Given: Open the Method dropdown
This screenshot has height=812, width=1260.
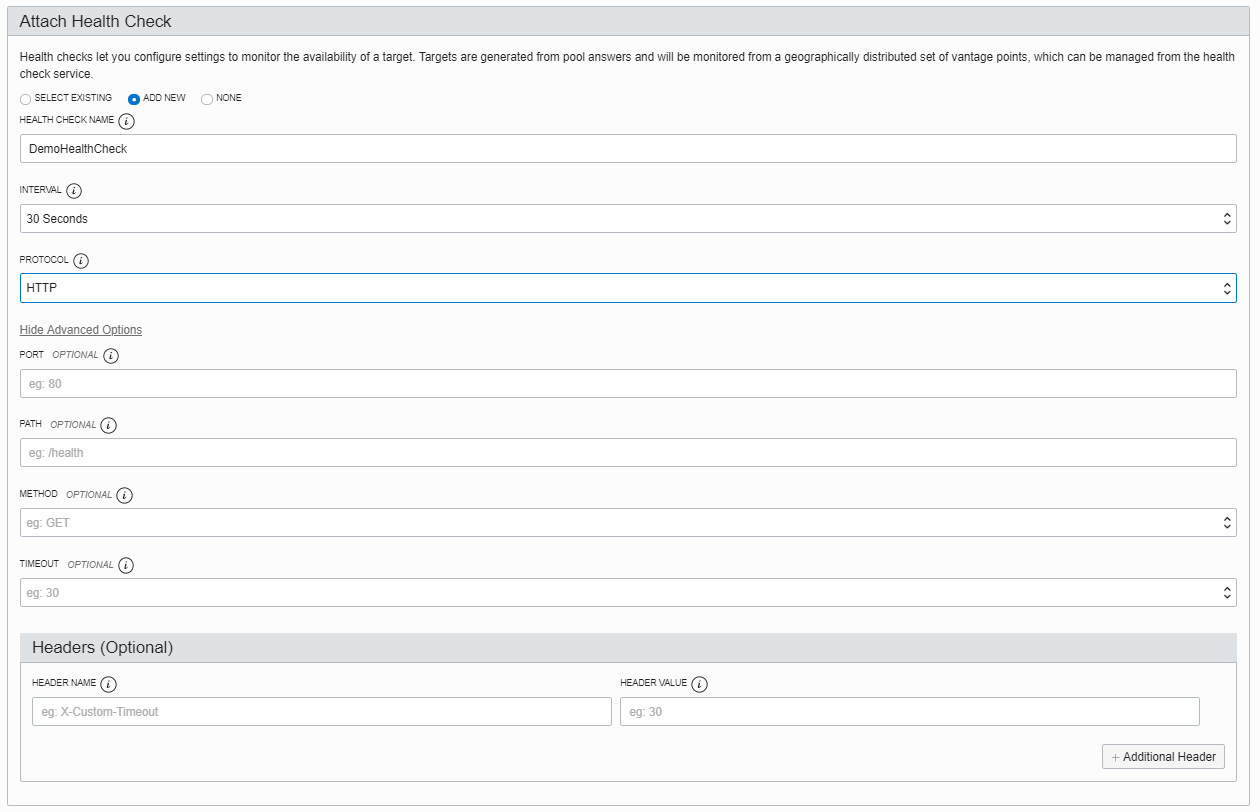Looking at the screenshot, I should 628,522.
